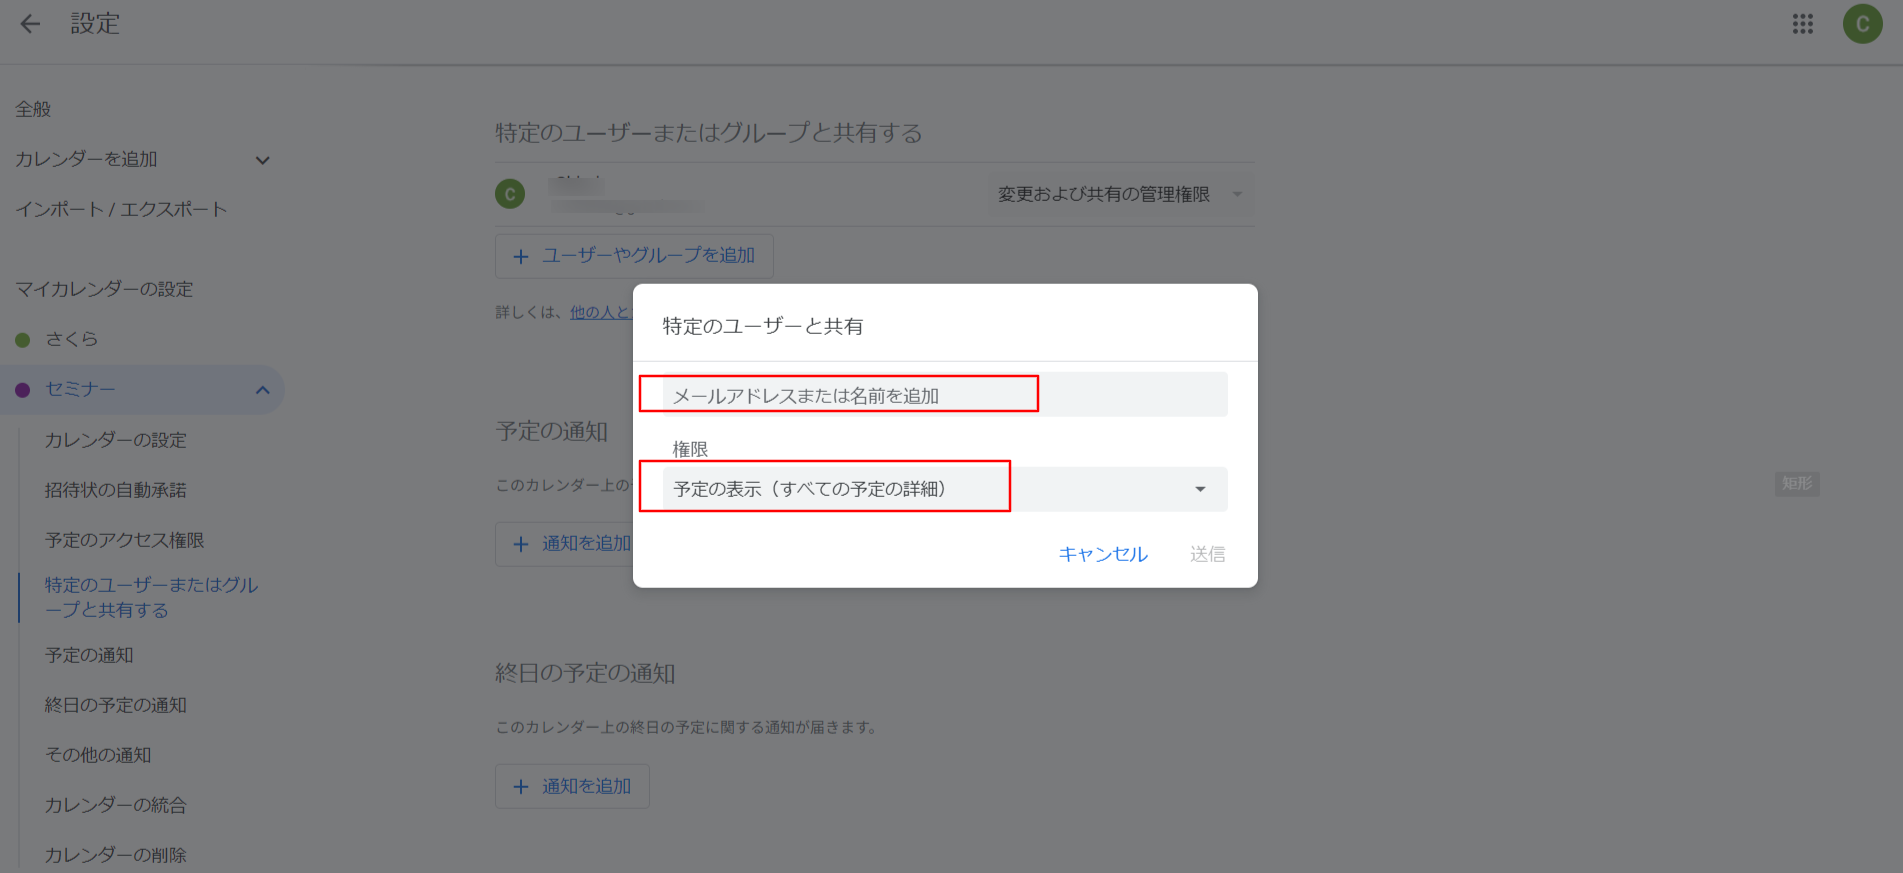Select カレンダーの設定 in the sidebar
The height and width of the screenshot is (873, 1903).
[116, 440]
